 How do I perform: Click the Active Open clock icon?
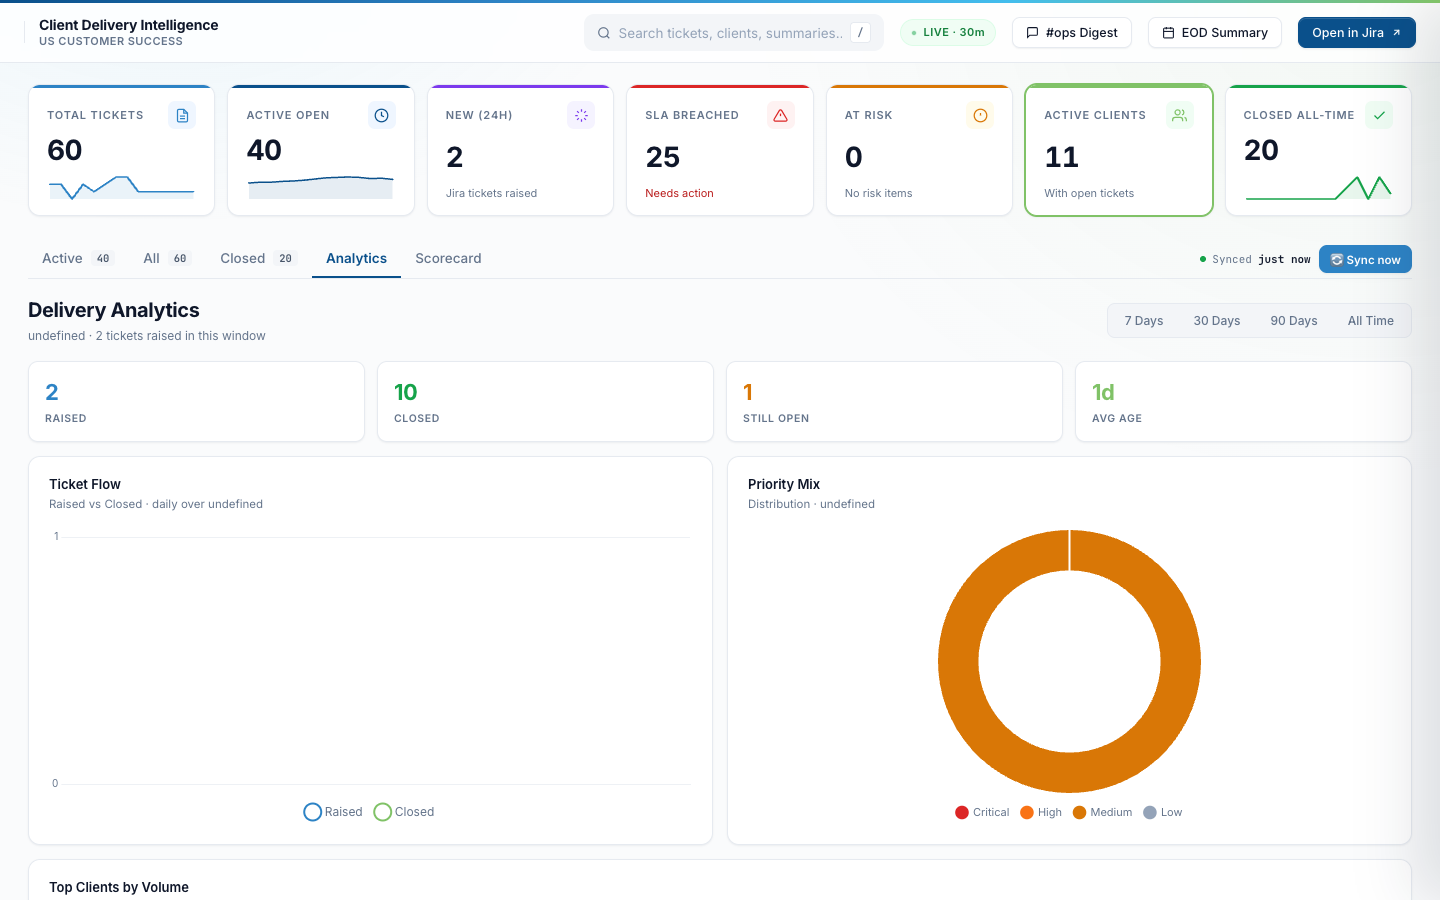tap(381, 115)
